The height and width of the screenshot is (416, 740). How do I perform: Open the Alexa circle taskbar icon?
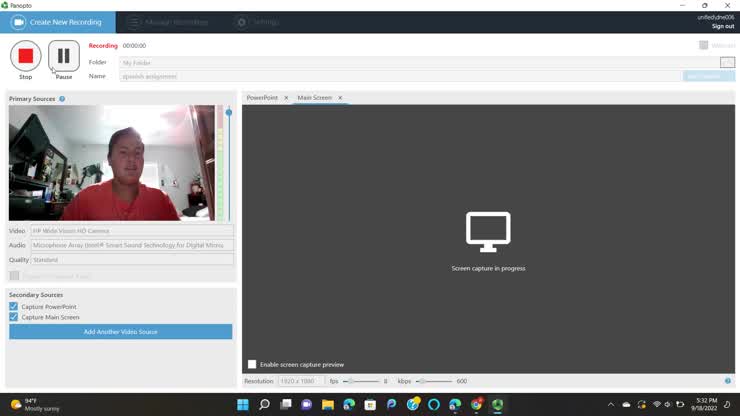[434, 405]
